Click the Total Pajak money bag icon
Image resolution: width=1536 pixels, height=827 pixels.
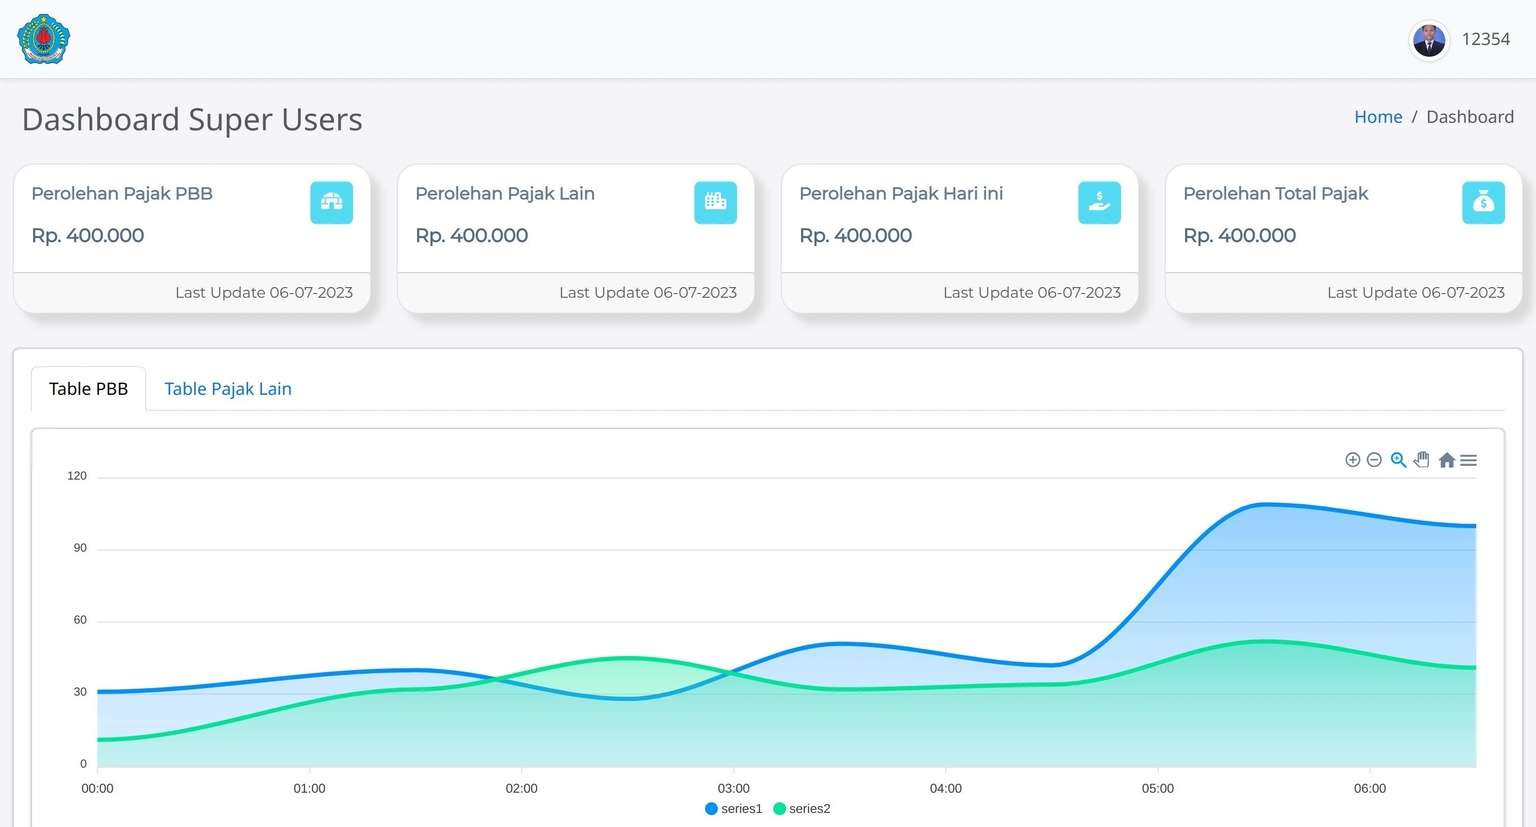click(x=1483, y=203)
